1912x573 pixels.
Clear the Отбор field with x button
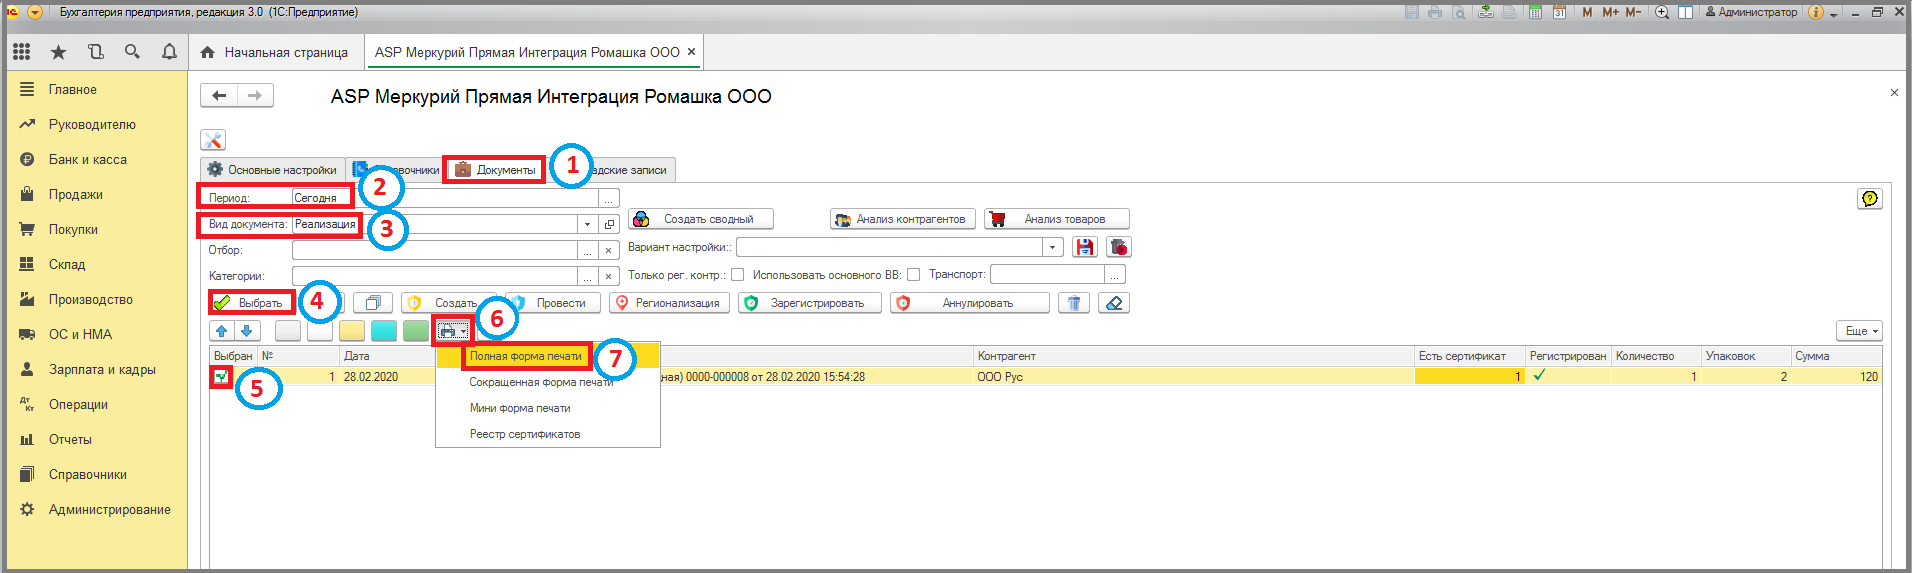tap(608, 250)
